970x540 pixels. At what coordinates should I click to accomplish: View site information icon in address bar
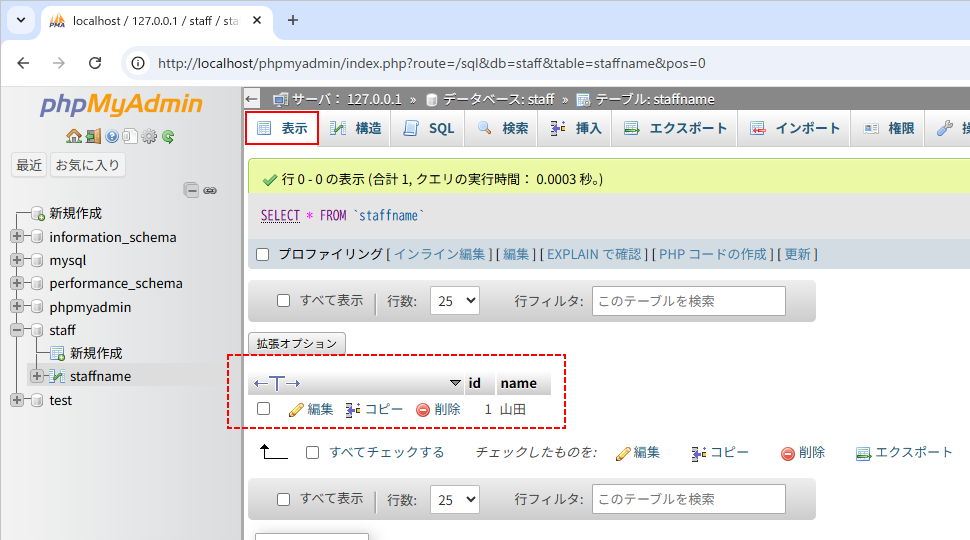point(138,63)
